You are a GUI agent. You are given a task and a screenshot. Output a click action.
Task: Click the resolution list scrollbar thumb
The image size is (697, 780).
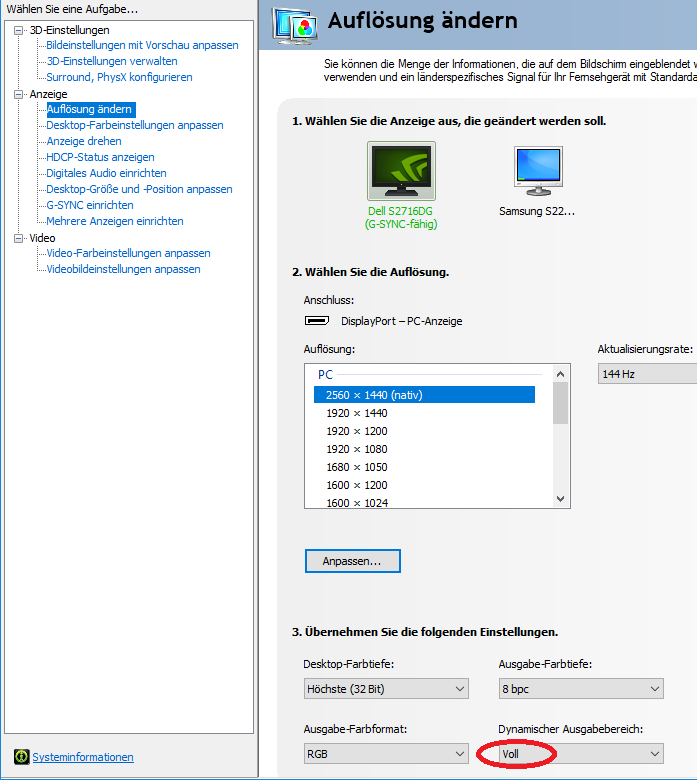[x=561, y=403]
